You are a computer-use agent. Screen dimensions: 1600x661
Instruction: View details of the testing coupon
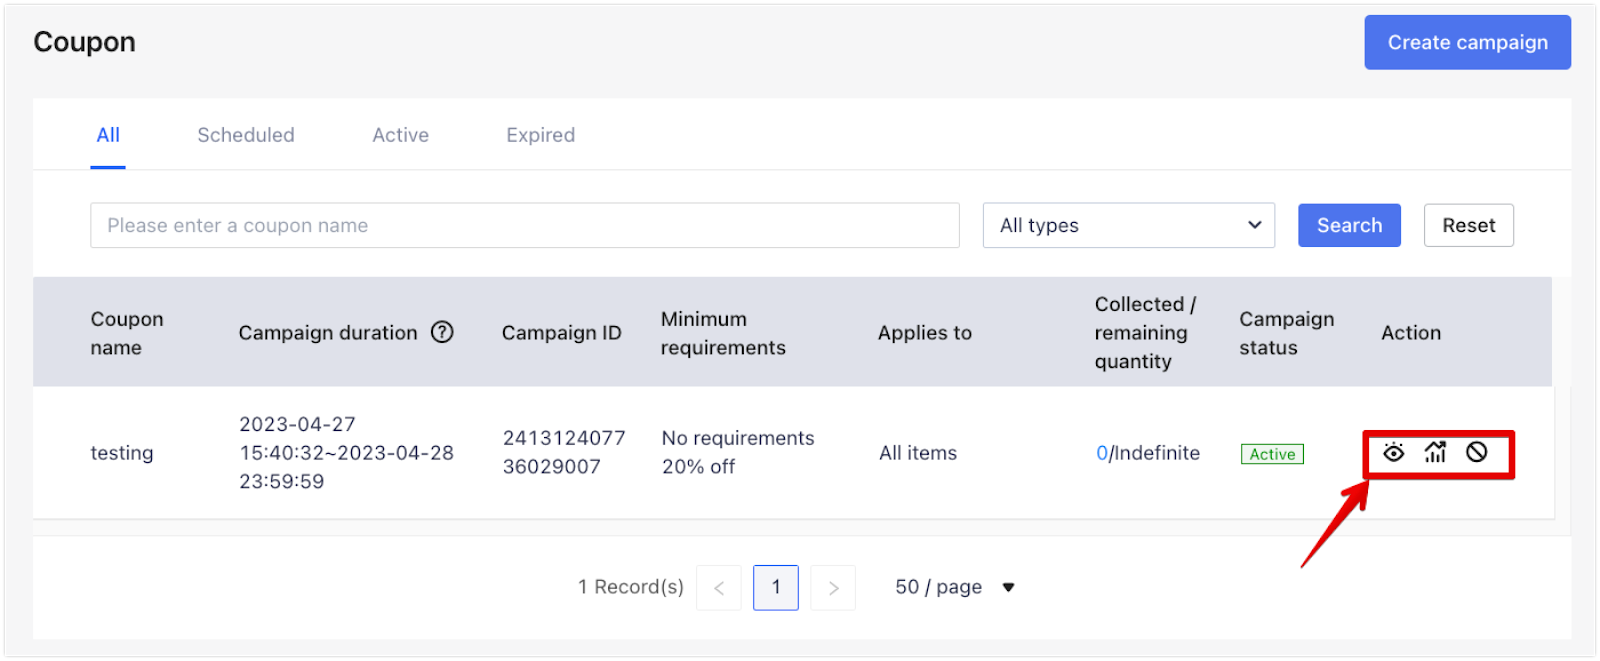[x=1393, y=453]
